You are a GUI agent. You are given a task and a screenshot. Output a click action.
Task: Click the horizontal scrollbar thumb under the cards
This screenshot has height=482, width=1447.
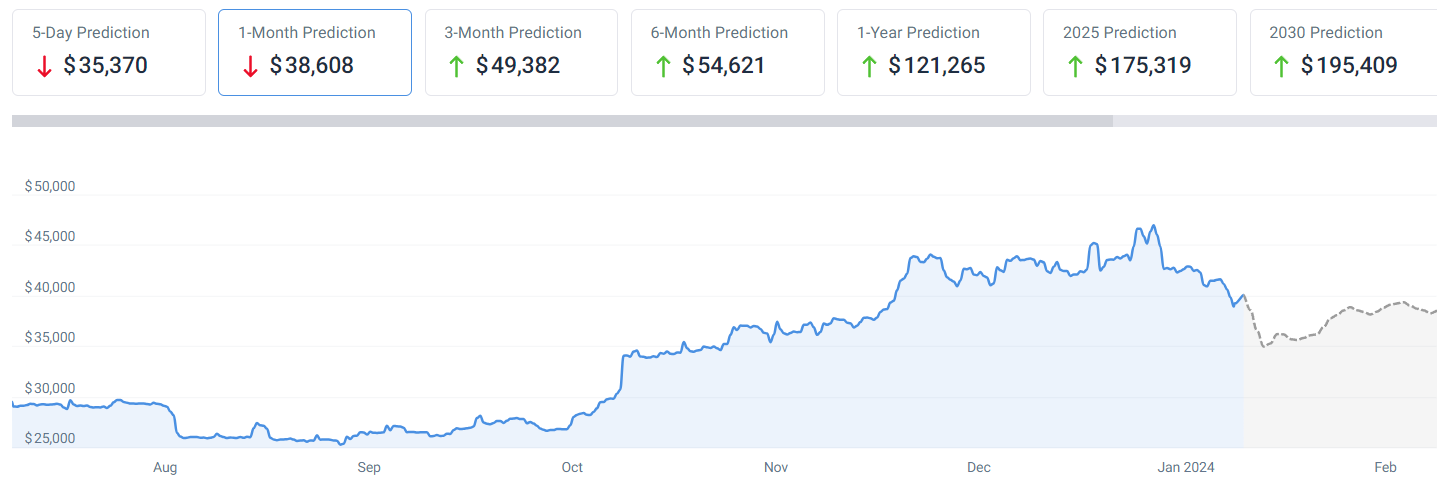pos(562,121)
